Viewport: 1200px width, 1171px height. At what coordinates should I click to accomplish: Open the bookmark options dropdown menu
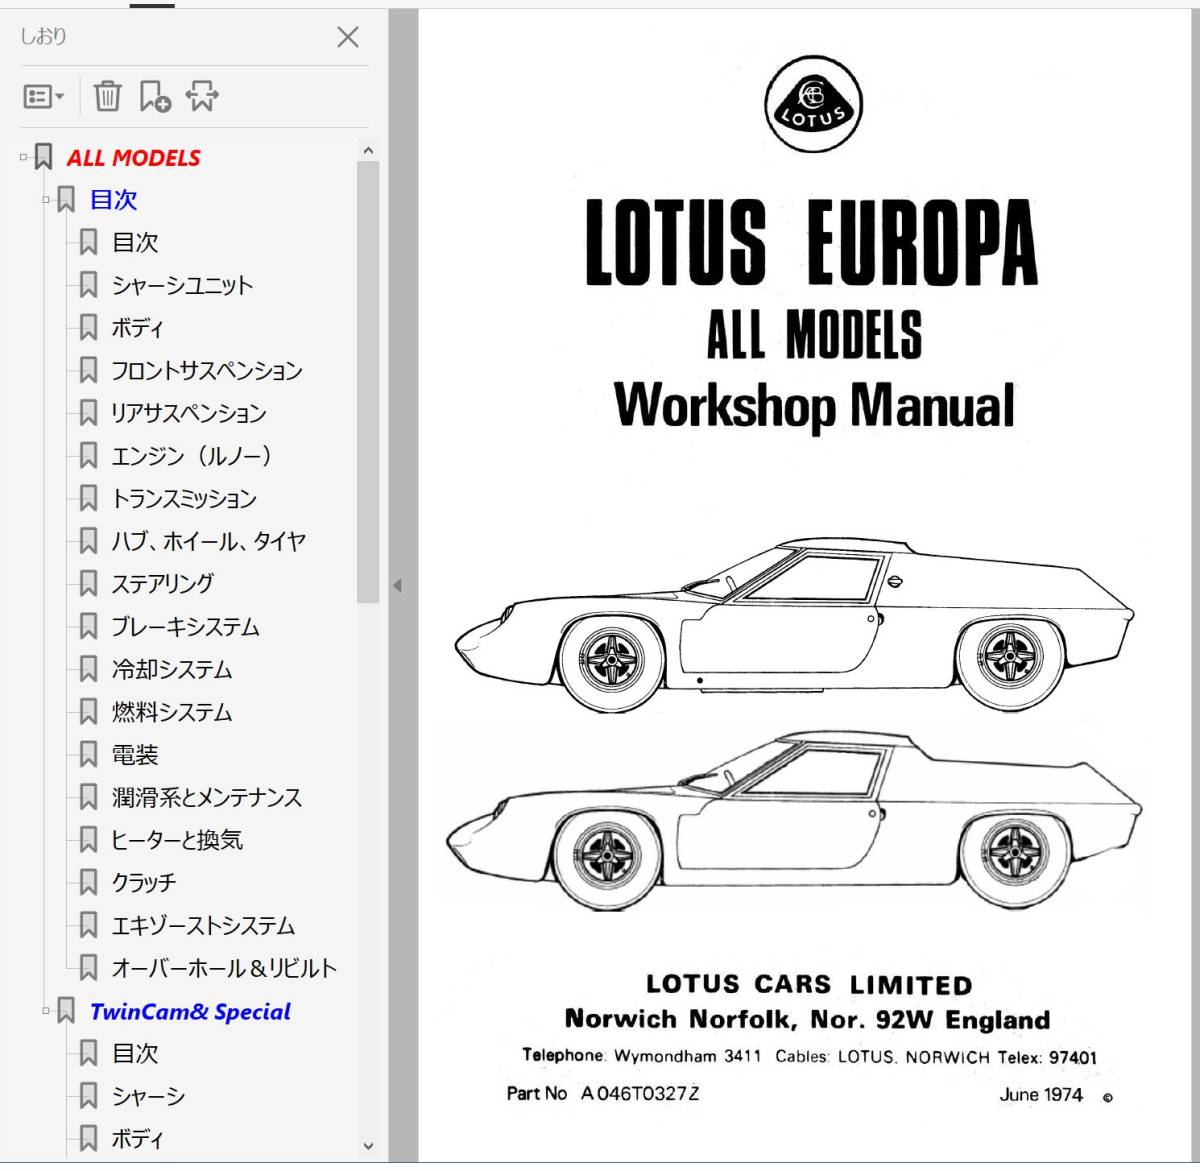[x=43, y=96]
